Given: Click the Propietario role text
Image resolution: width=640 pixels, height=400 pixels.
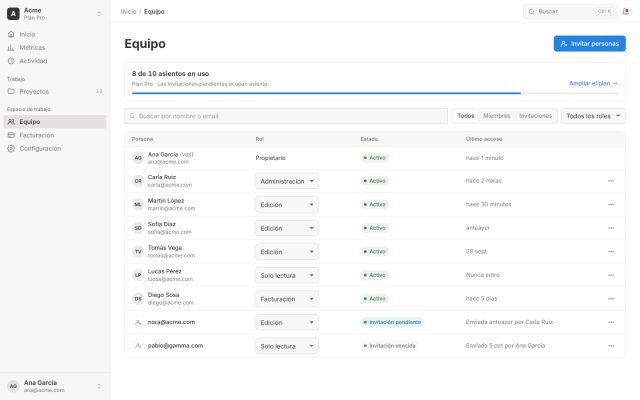Looking at the screenshot, I should pos(270,158).
